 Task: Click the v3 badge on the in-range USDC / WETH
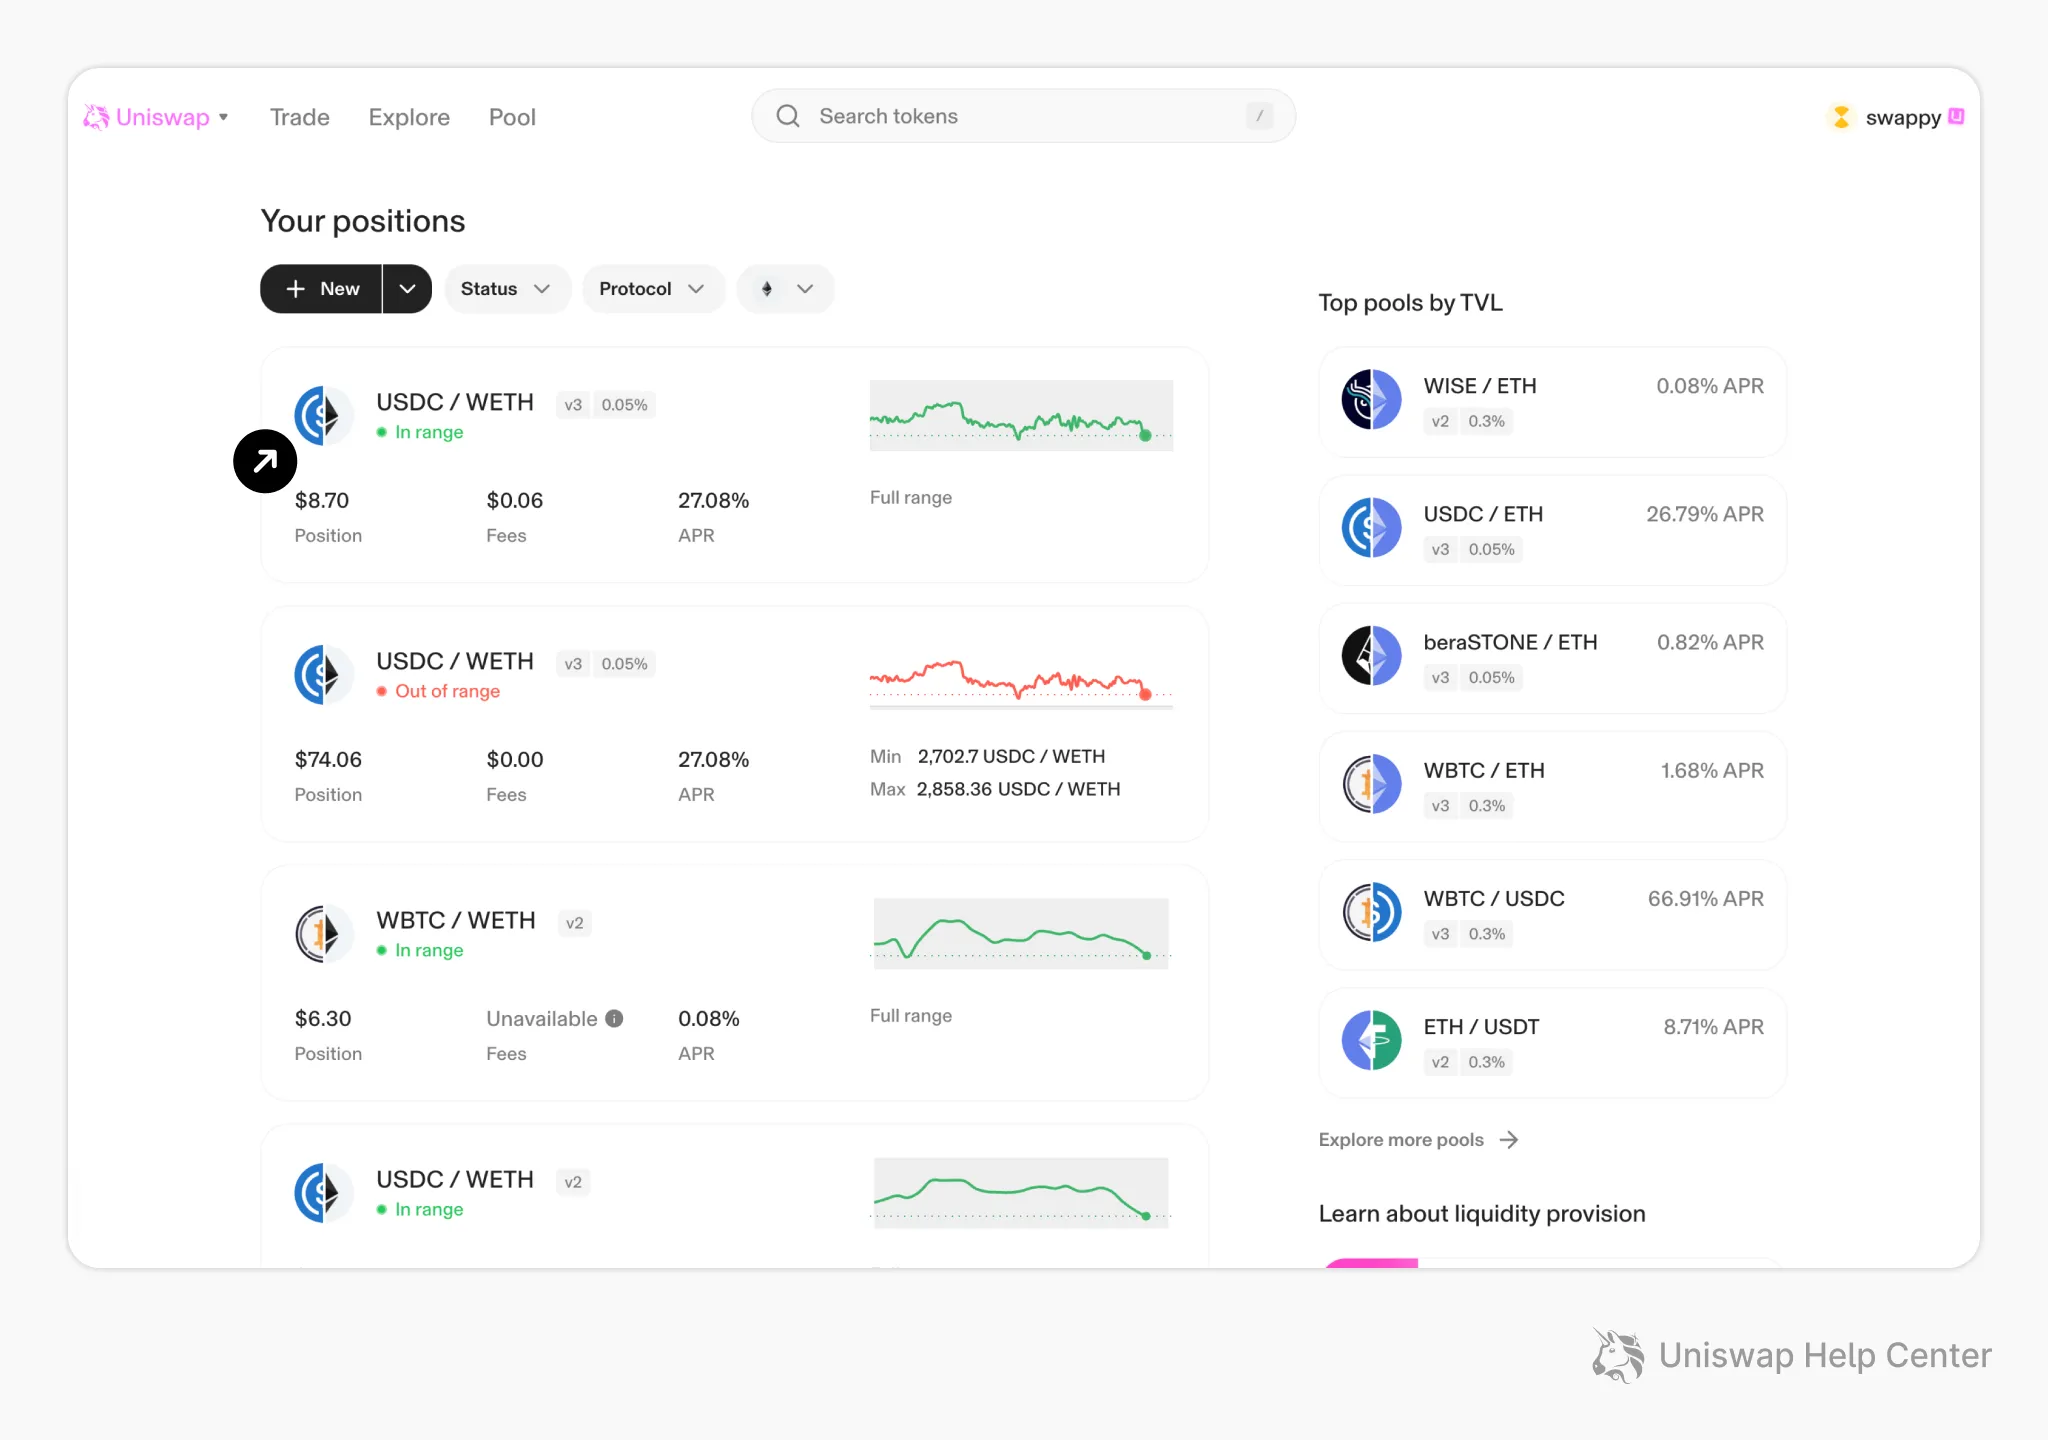click(x=573, y=405)
